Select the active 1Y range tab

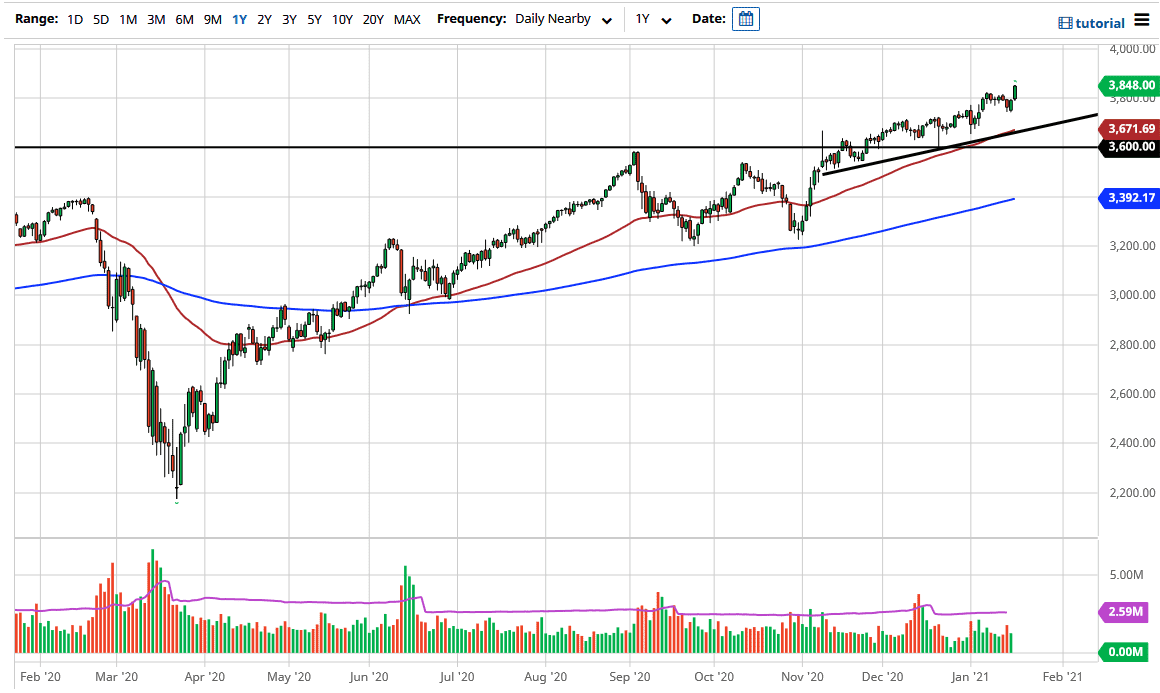pyautogui.click(x=239, y=19)
